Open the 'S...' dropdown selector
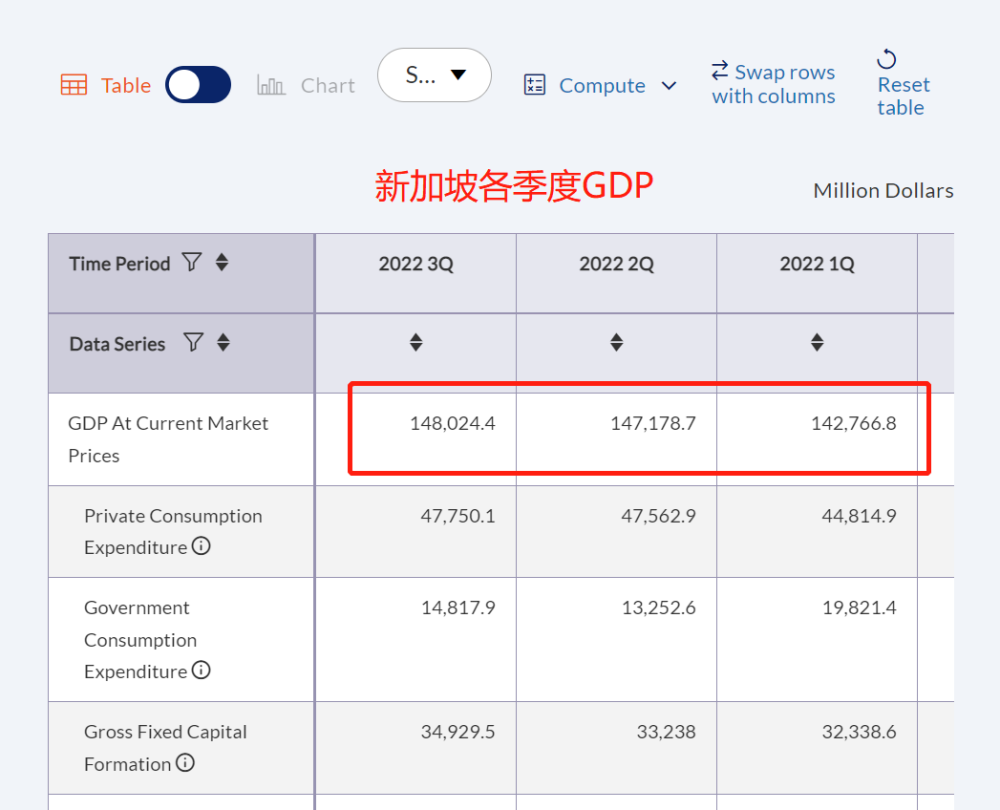The height and width of the screenshot is (810, 1000). point(434,75)
